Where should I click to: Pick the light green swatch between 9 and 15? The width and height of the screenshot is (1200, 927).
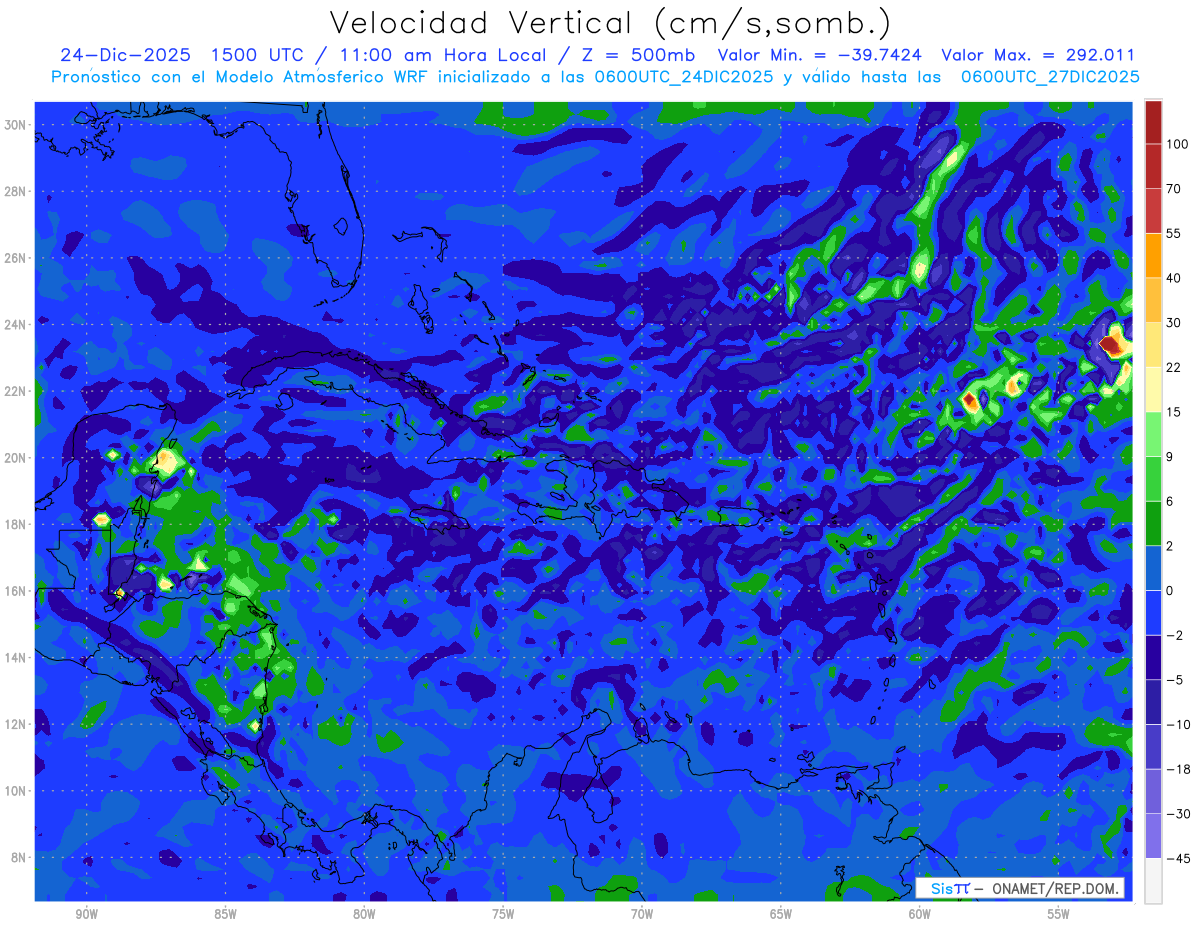[1153, 433]
